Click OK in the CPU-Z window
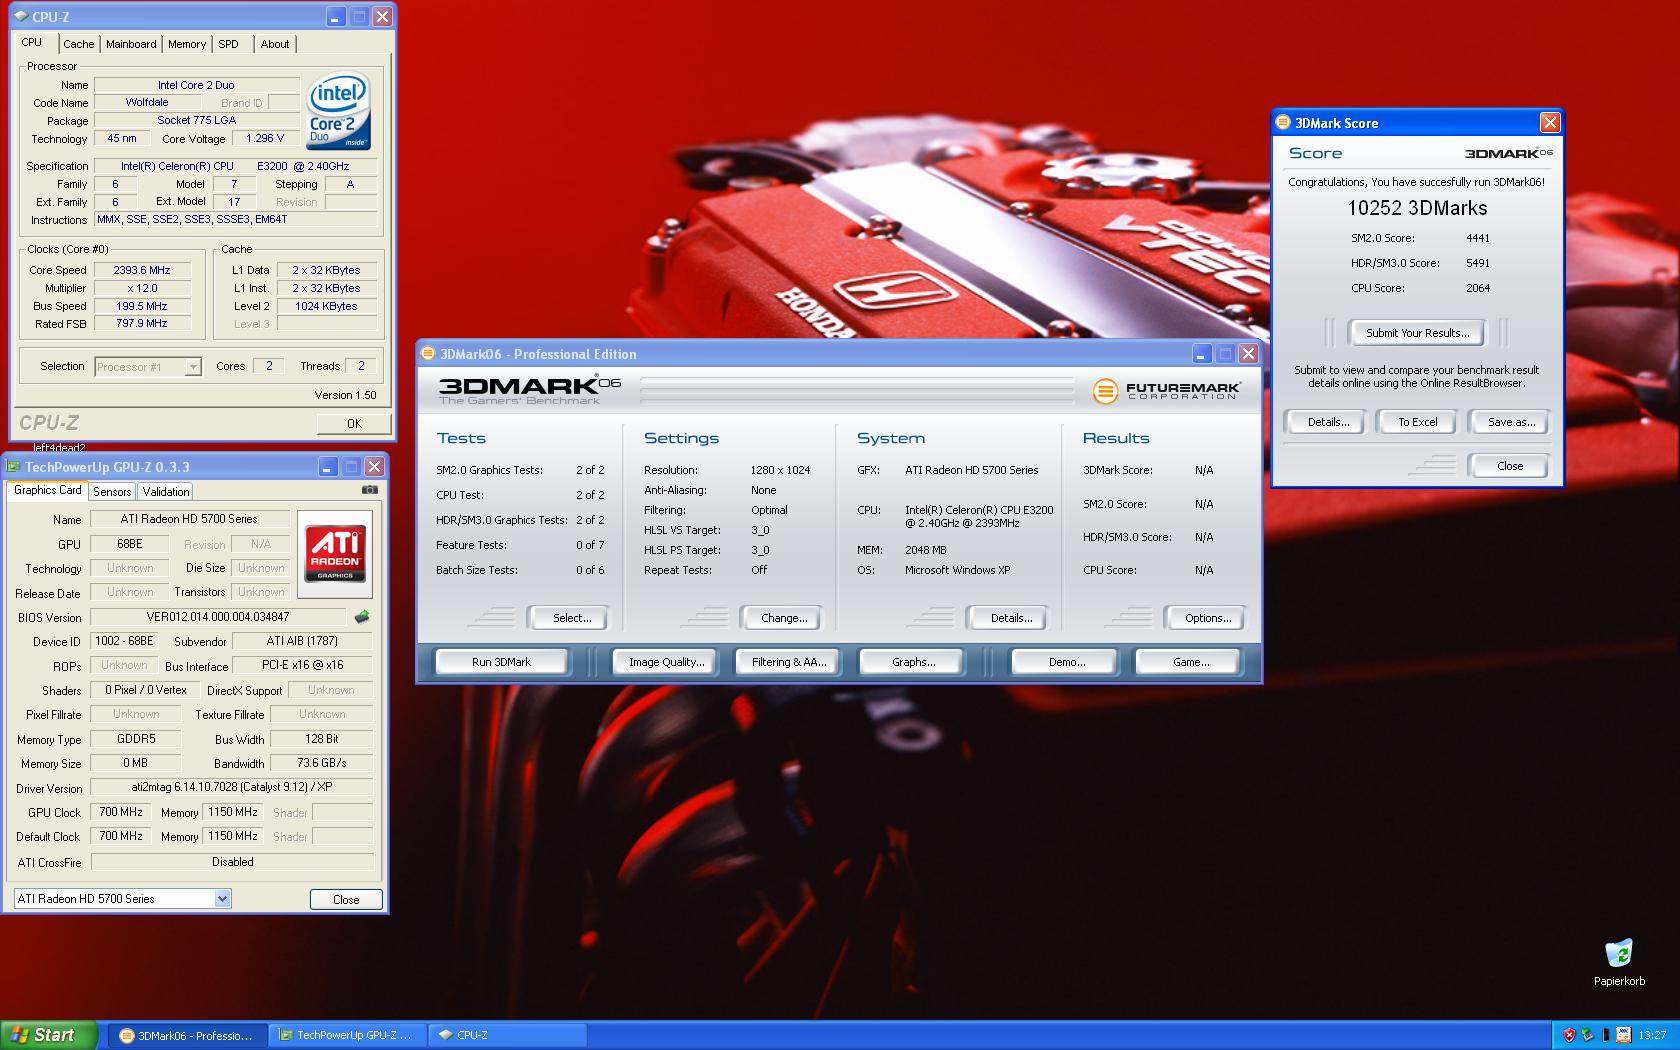Image resolution: width=1680 pixels, height=1050 pixels. coord(354,424)
